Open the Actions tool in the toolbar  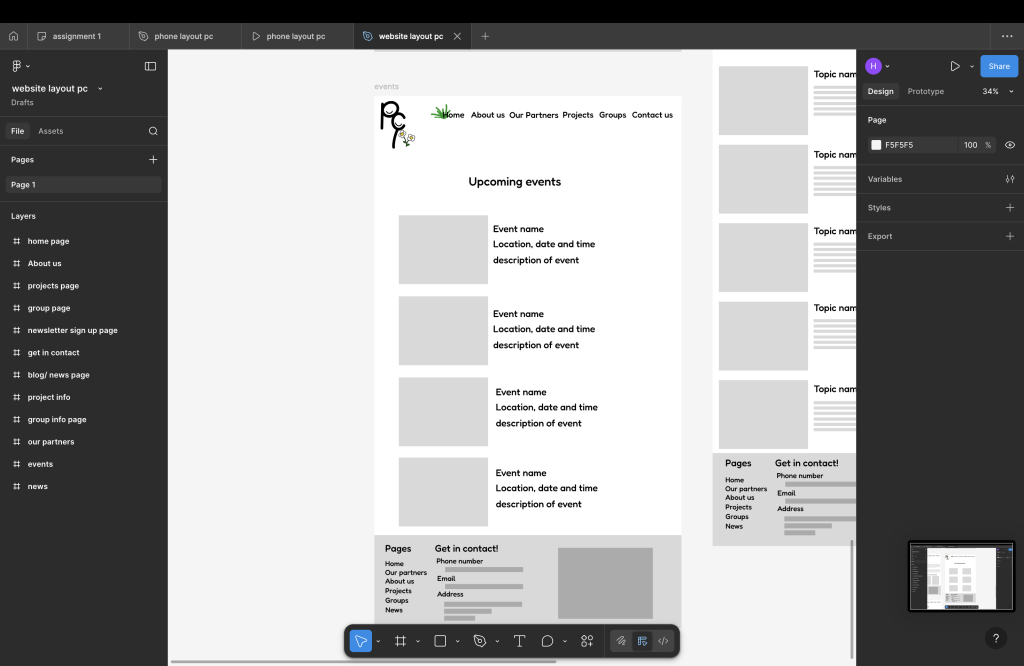[587, 641]
